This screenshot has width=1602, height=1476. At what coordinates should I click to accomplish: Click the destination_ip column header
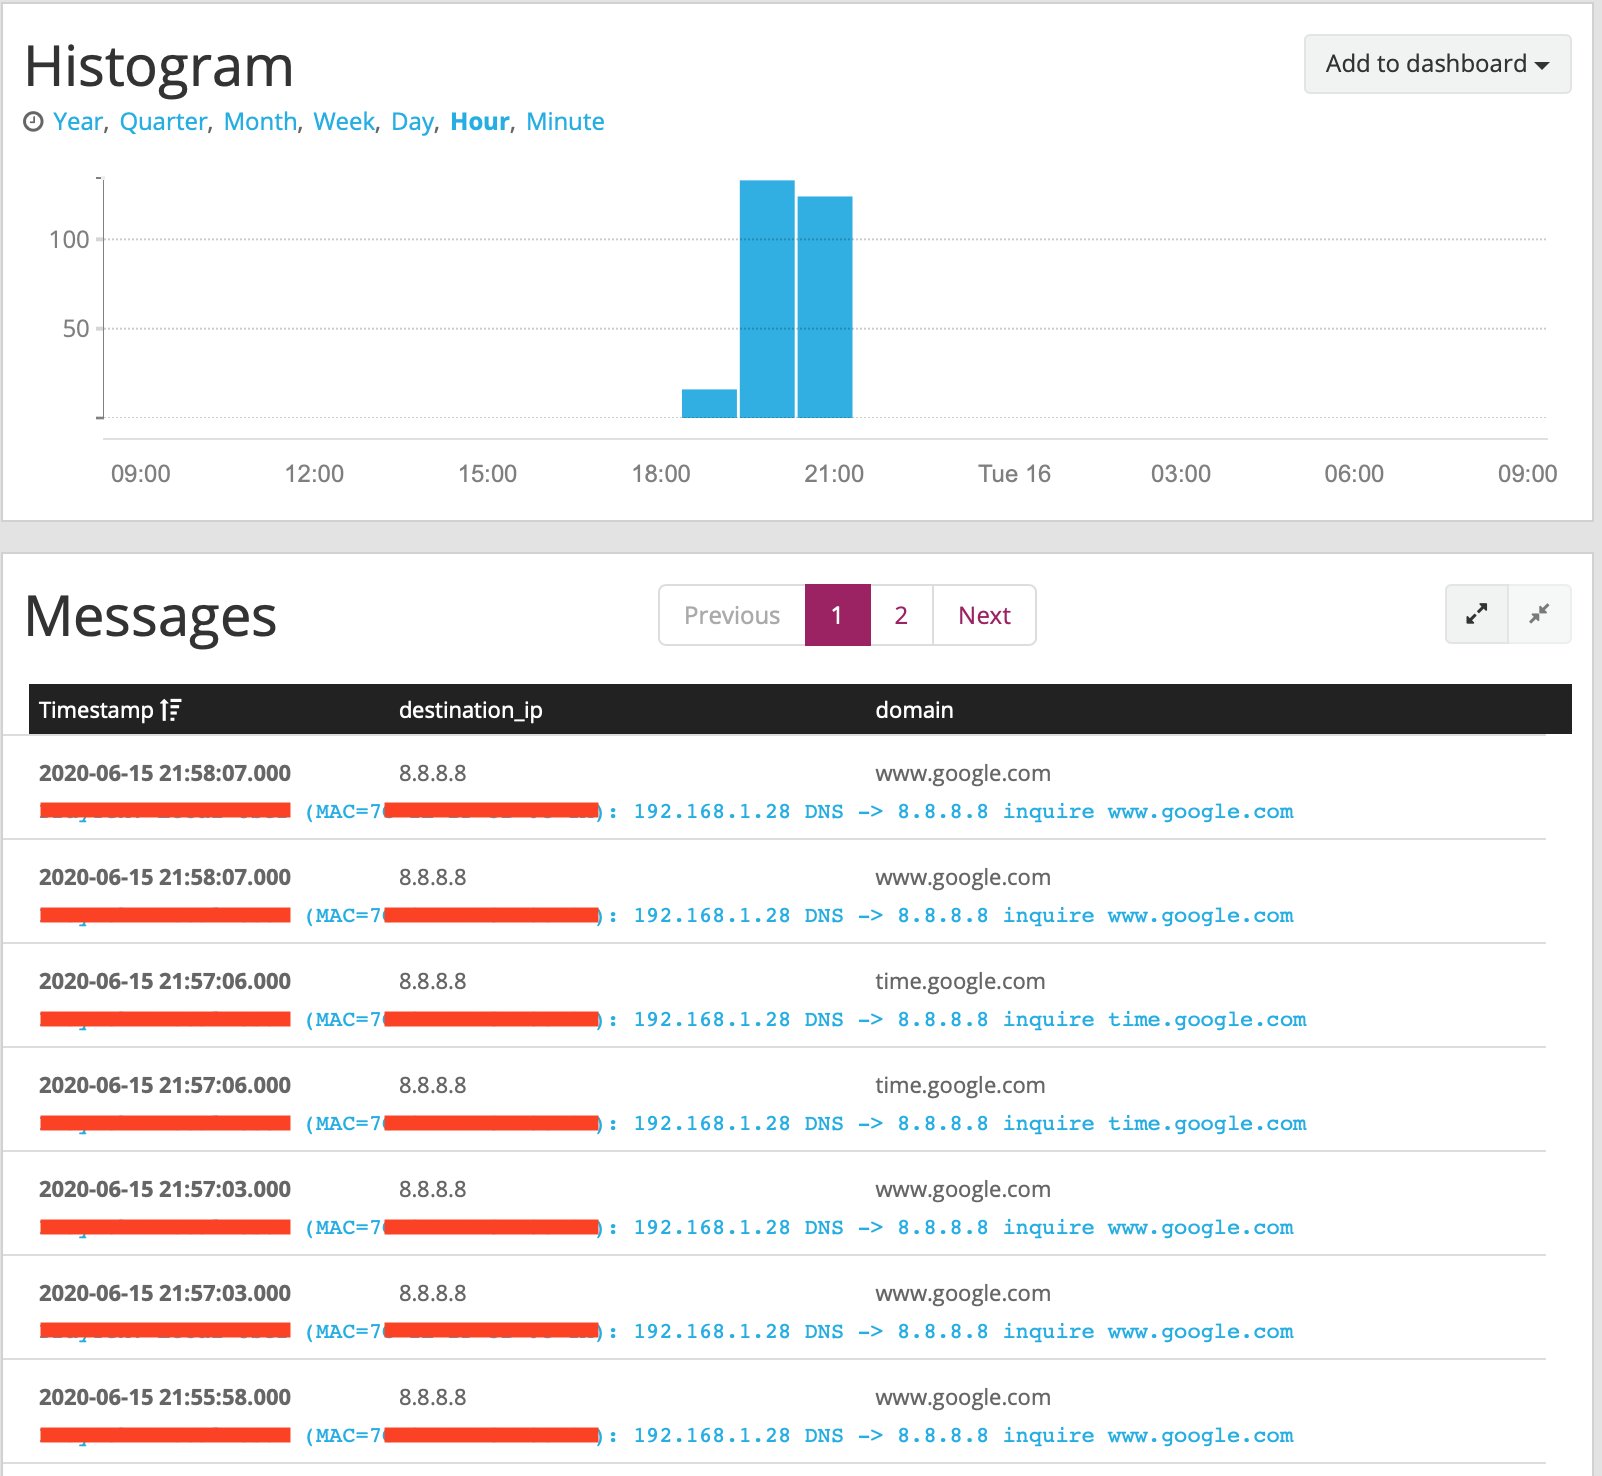[470, 710]
